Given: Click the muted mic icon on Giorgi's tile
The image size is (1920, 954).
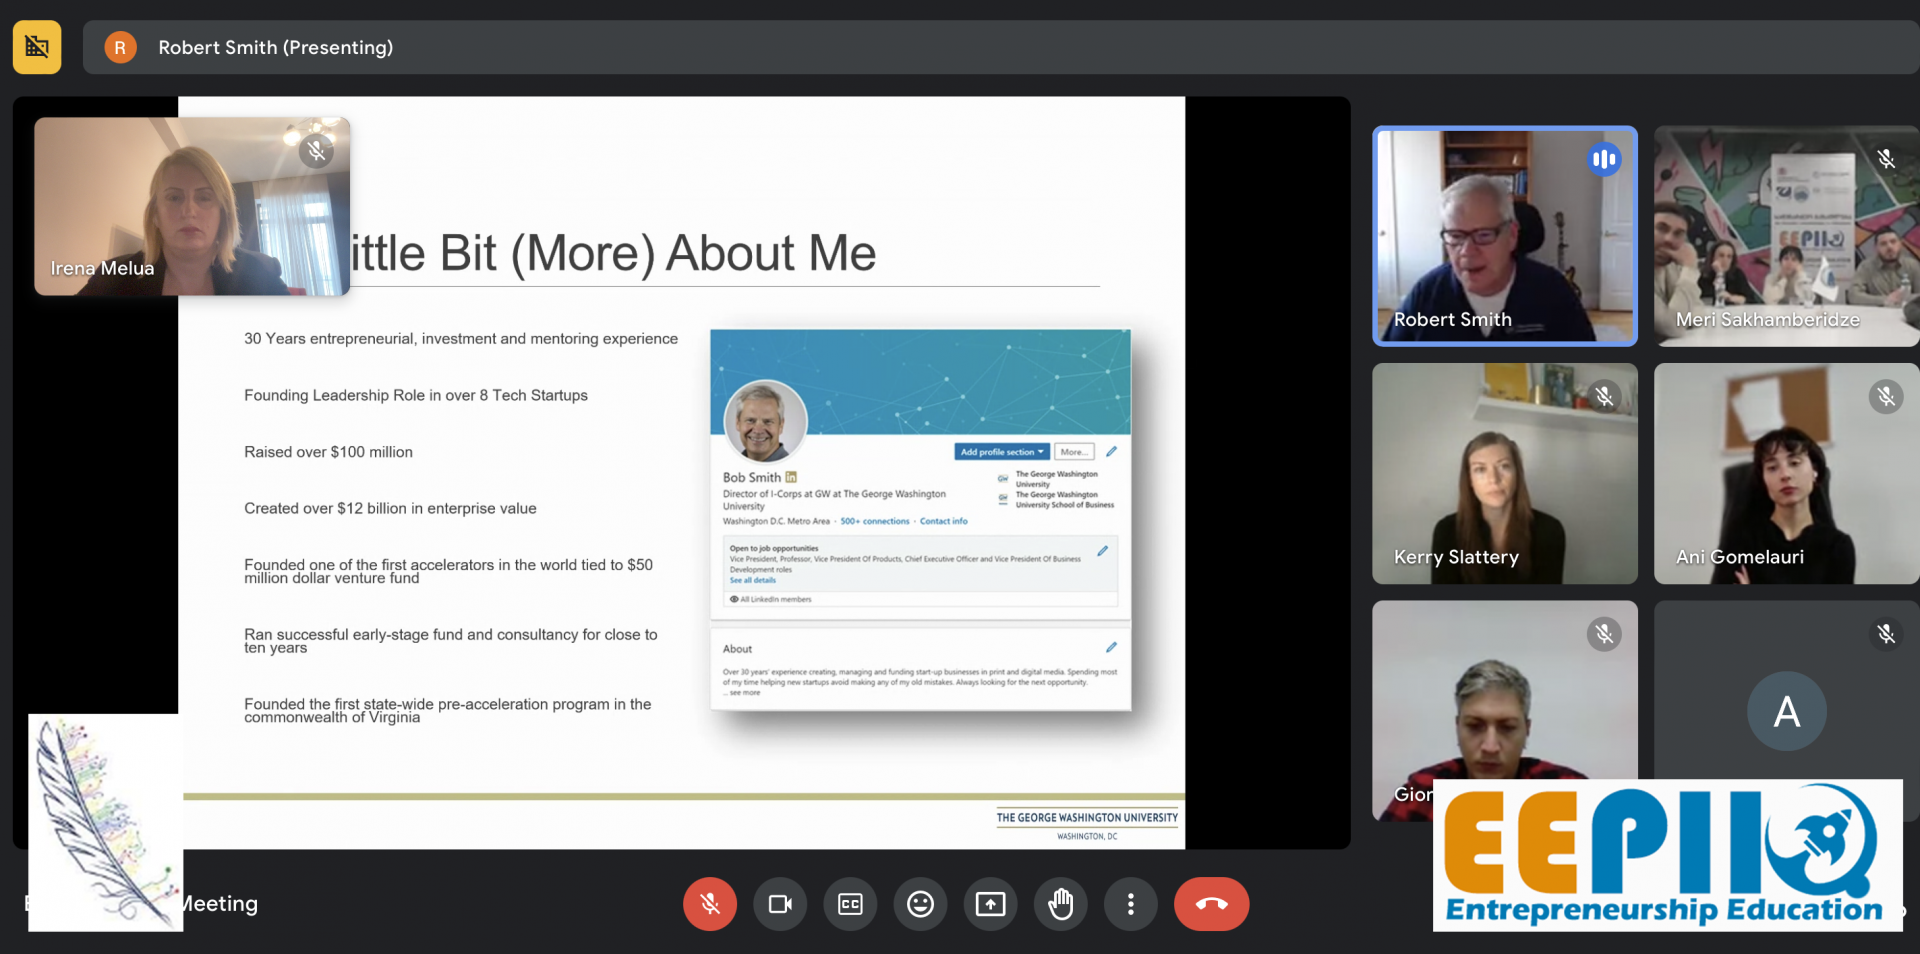Looking at the screenshot, I should 1604,634.
